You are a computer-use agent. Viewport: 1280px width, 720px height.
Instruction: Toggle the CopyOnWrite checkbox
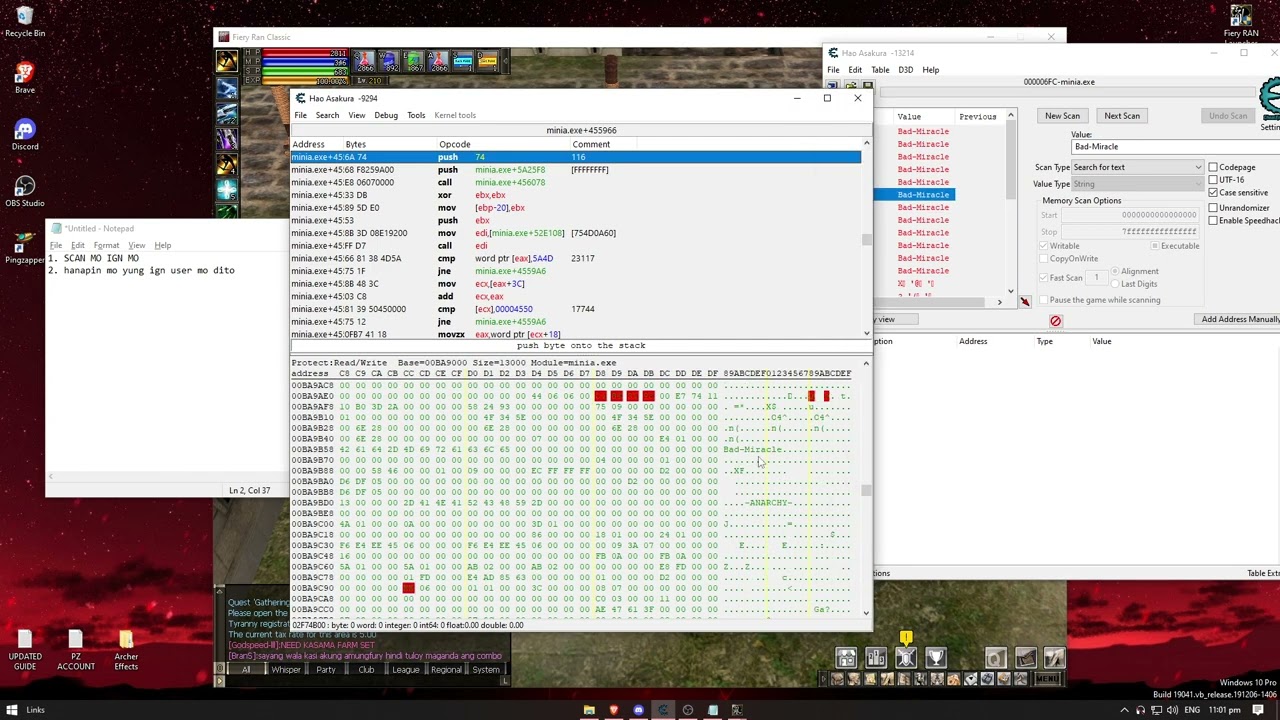1043,259
